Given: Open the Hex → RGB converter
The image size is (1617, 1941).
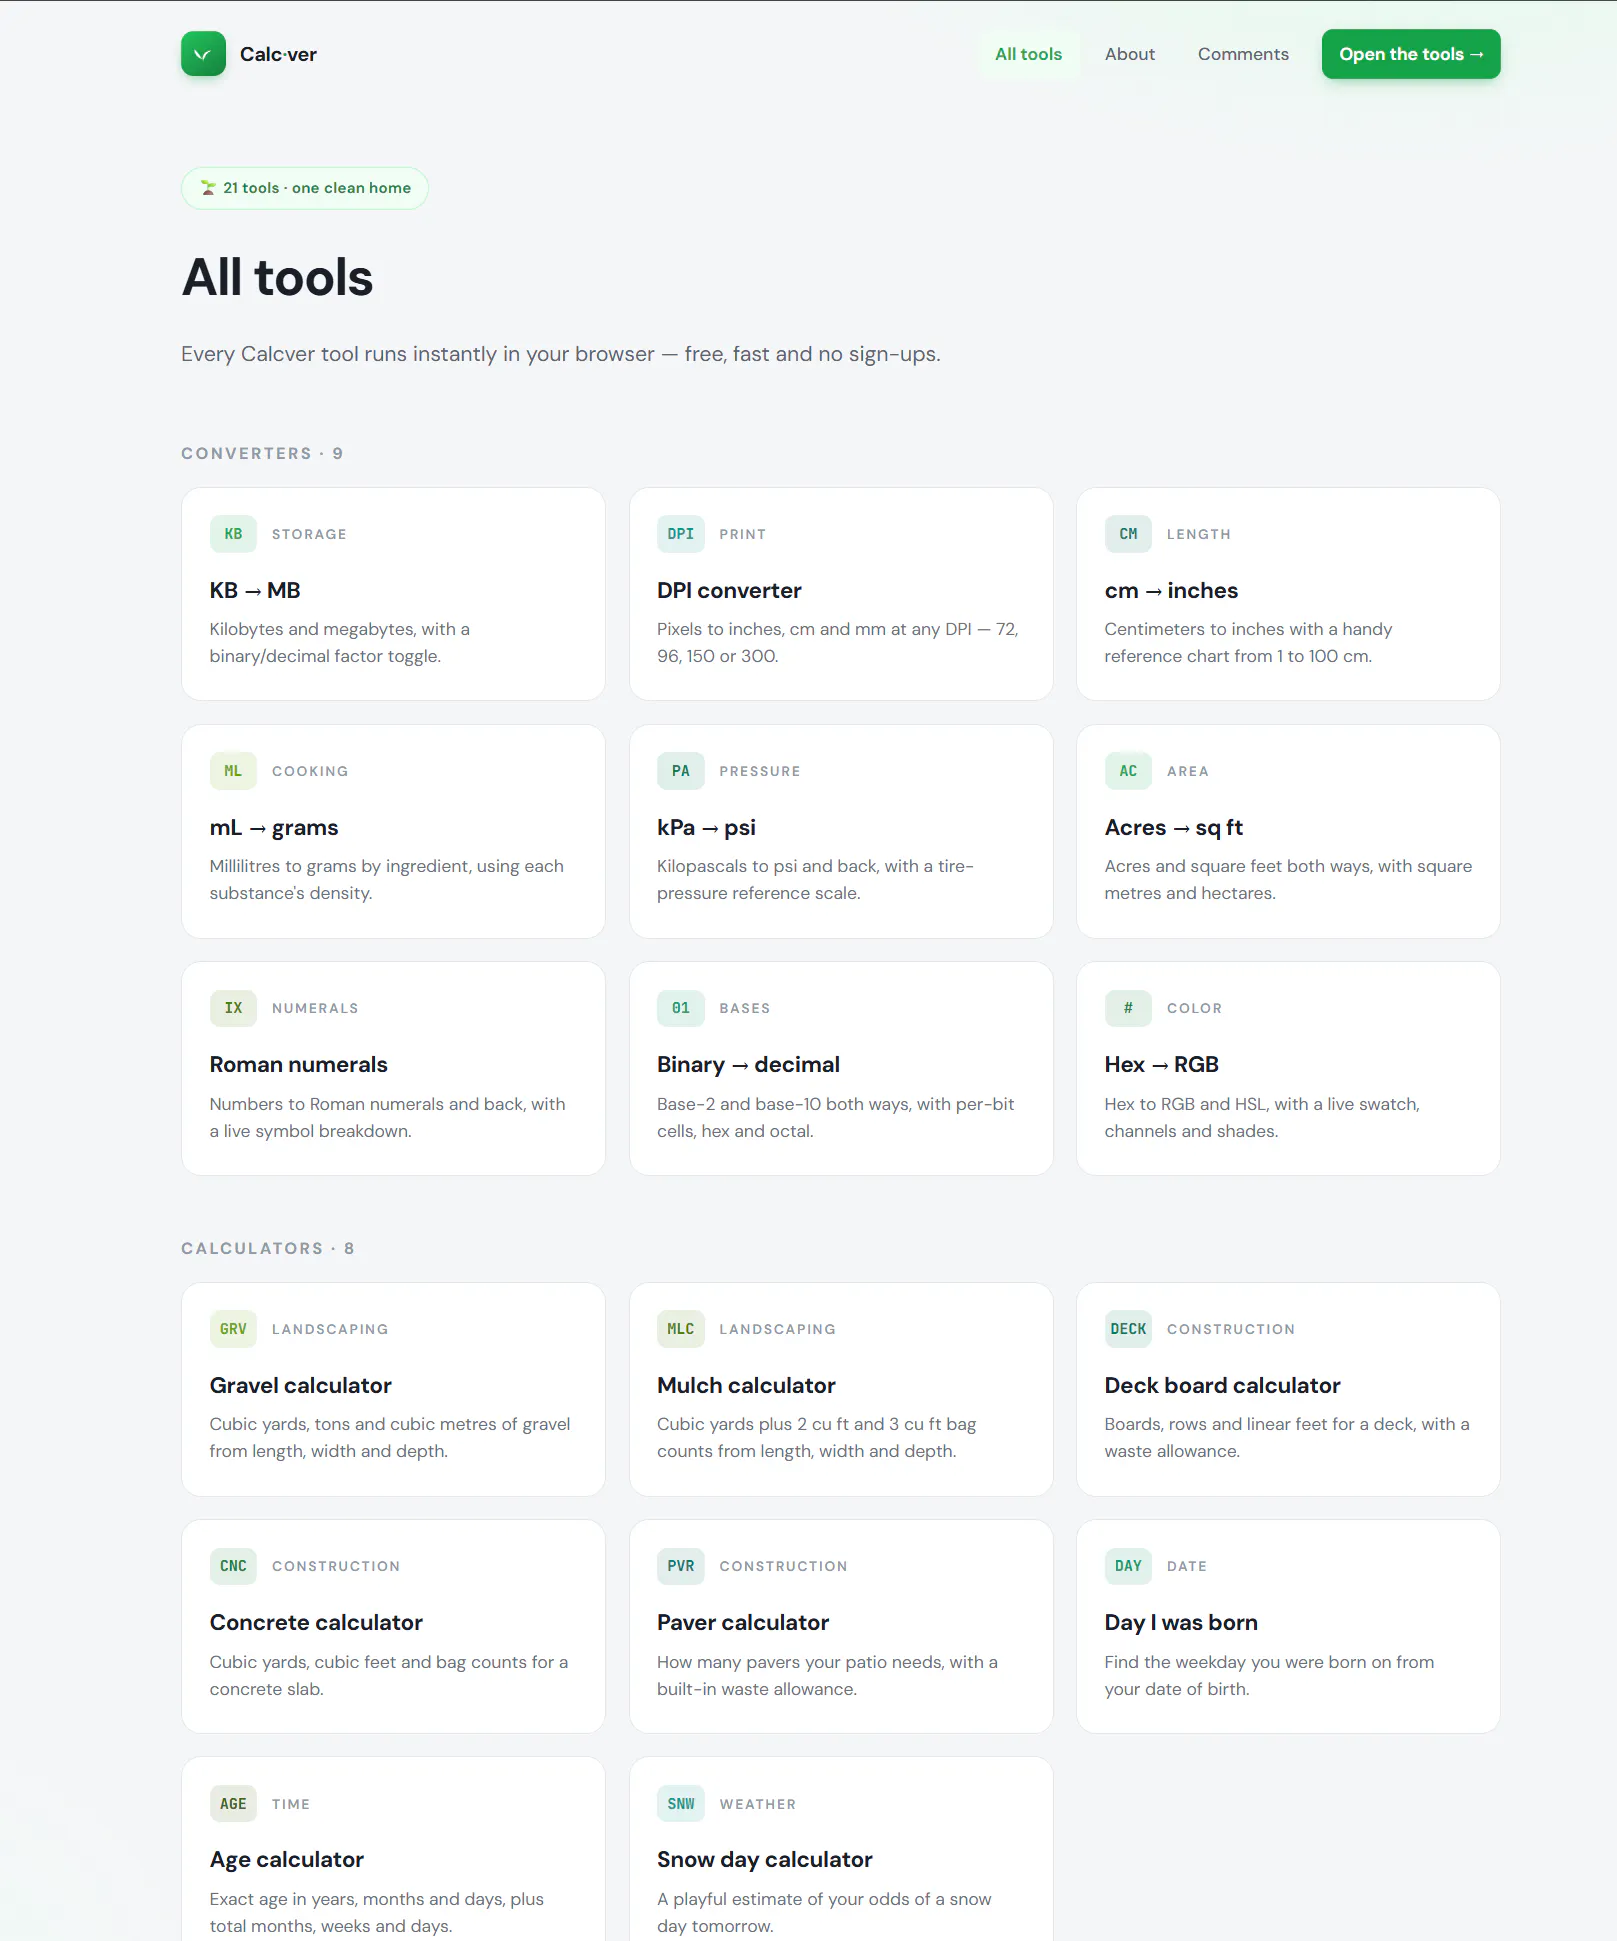Looking at the screenshot, I should point(1288,1068).
